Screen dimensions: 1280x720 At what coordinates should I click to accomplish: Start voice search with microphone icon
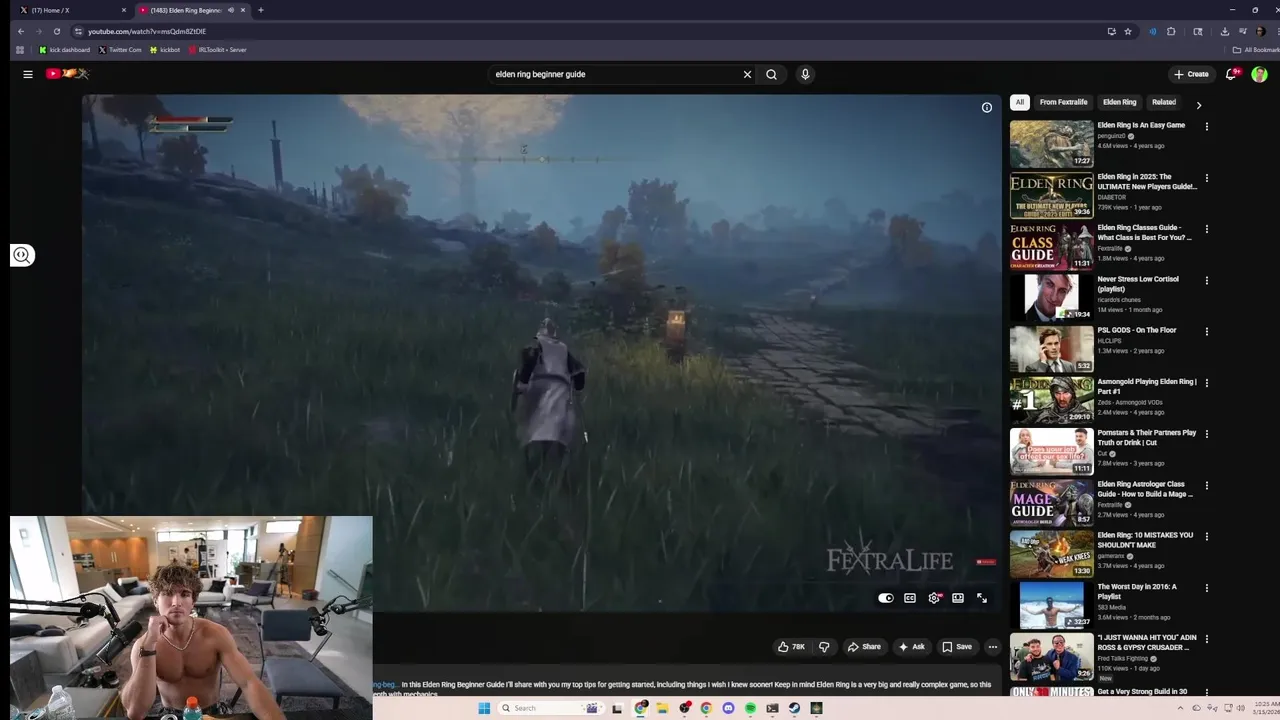tap(805, 74)
